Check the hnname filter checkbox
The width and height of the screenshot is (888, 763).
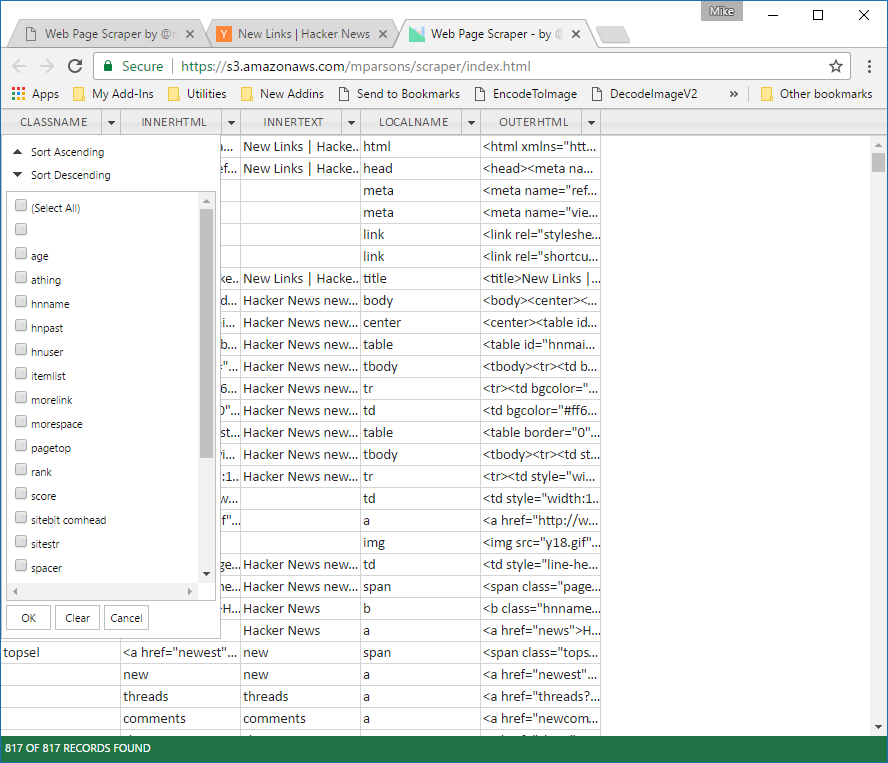(21, 301)
